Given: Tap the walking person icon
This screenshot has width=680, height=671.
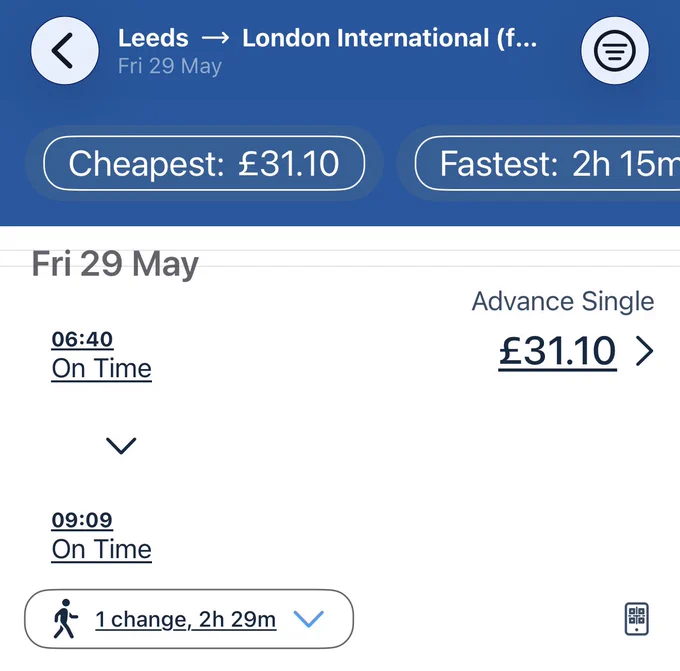Looking at the screenshot, I should [65, 619].
